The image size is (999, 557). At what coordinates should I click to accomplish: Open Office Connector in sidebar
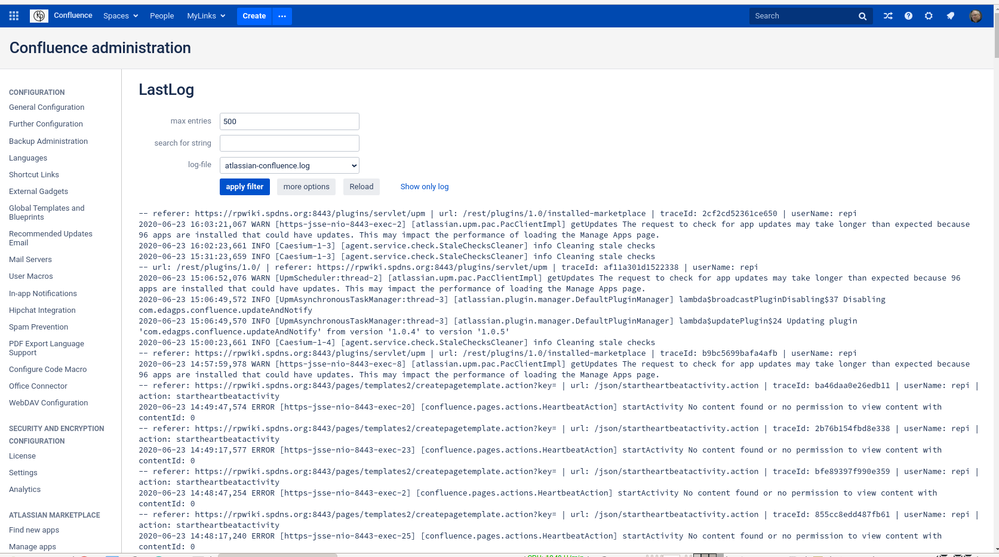pyautogui.click(x=38, y=386)
